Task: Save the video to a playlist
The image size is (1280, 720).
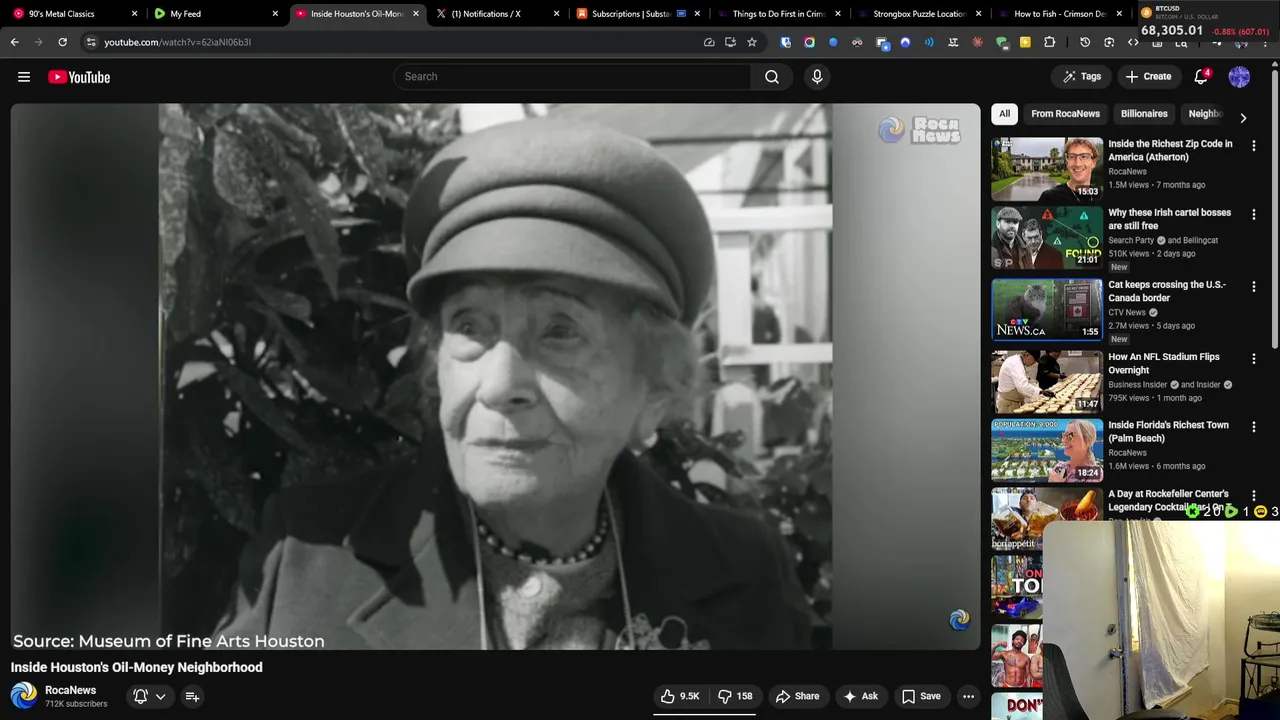Action: pos(921,696)
